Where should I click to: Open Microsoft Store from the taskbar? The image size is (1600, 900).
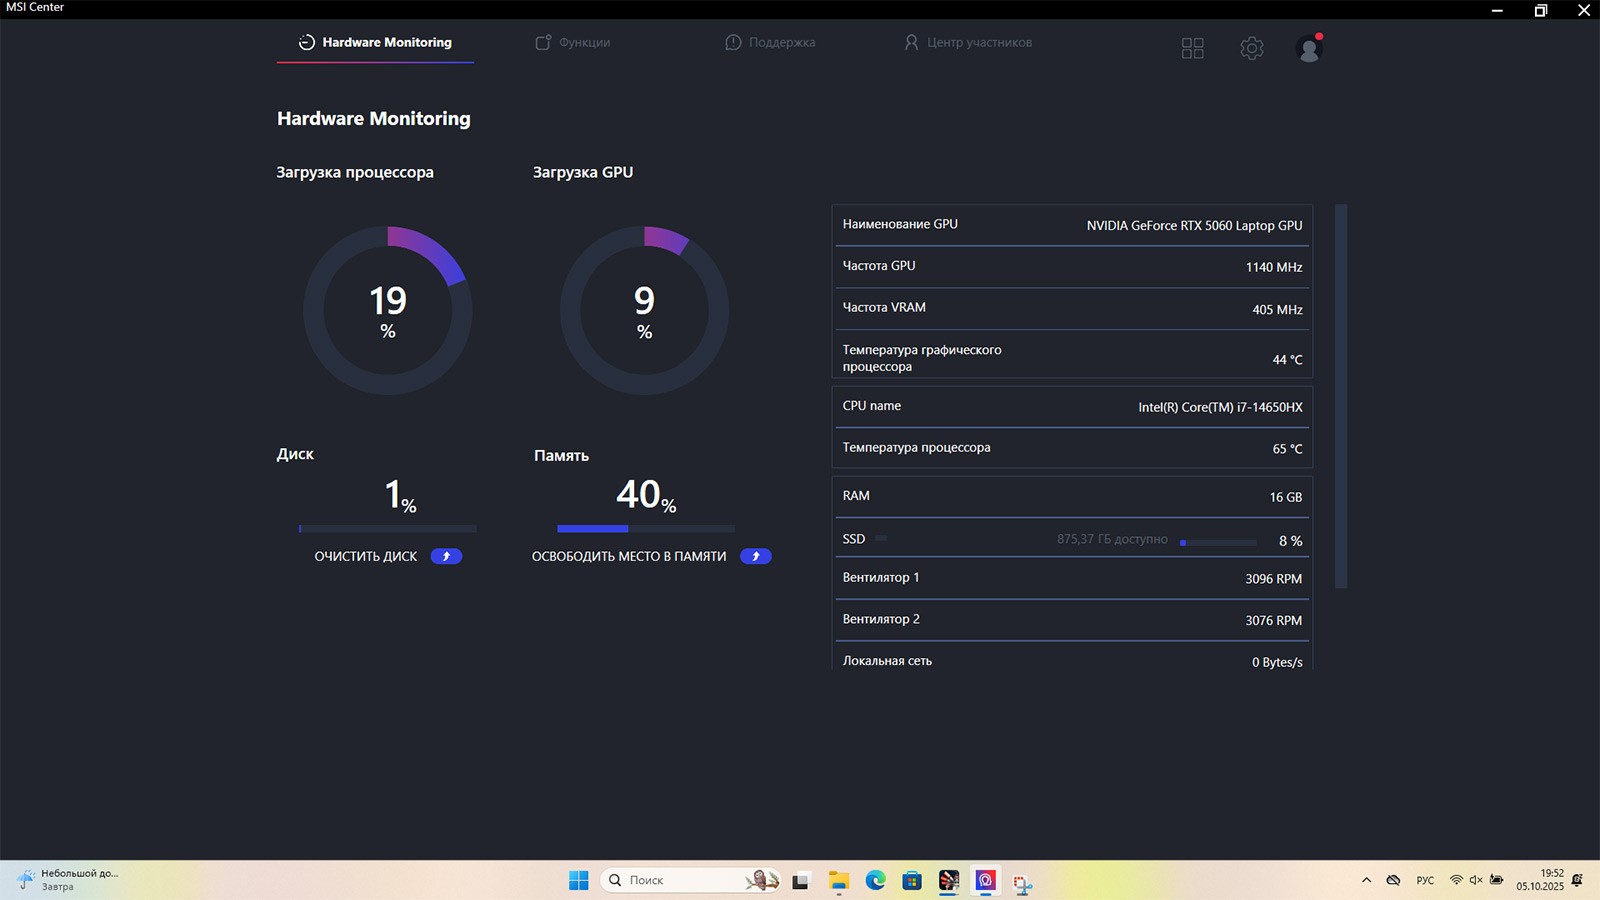click(x=911, y=880)
